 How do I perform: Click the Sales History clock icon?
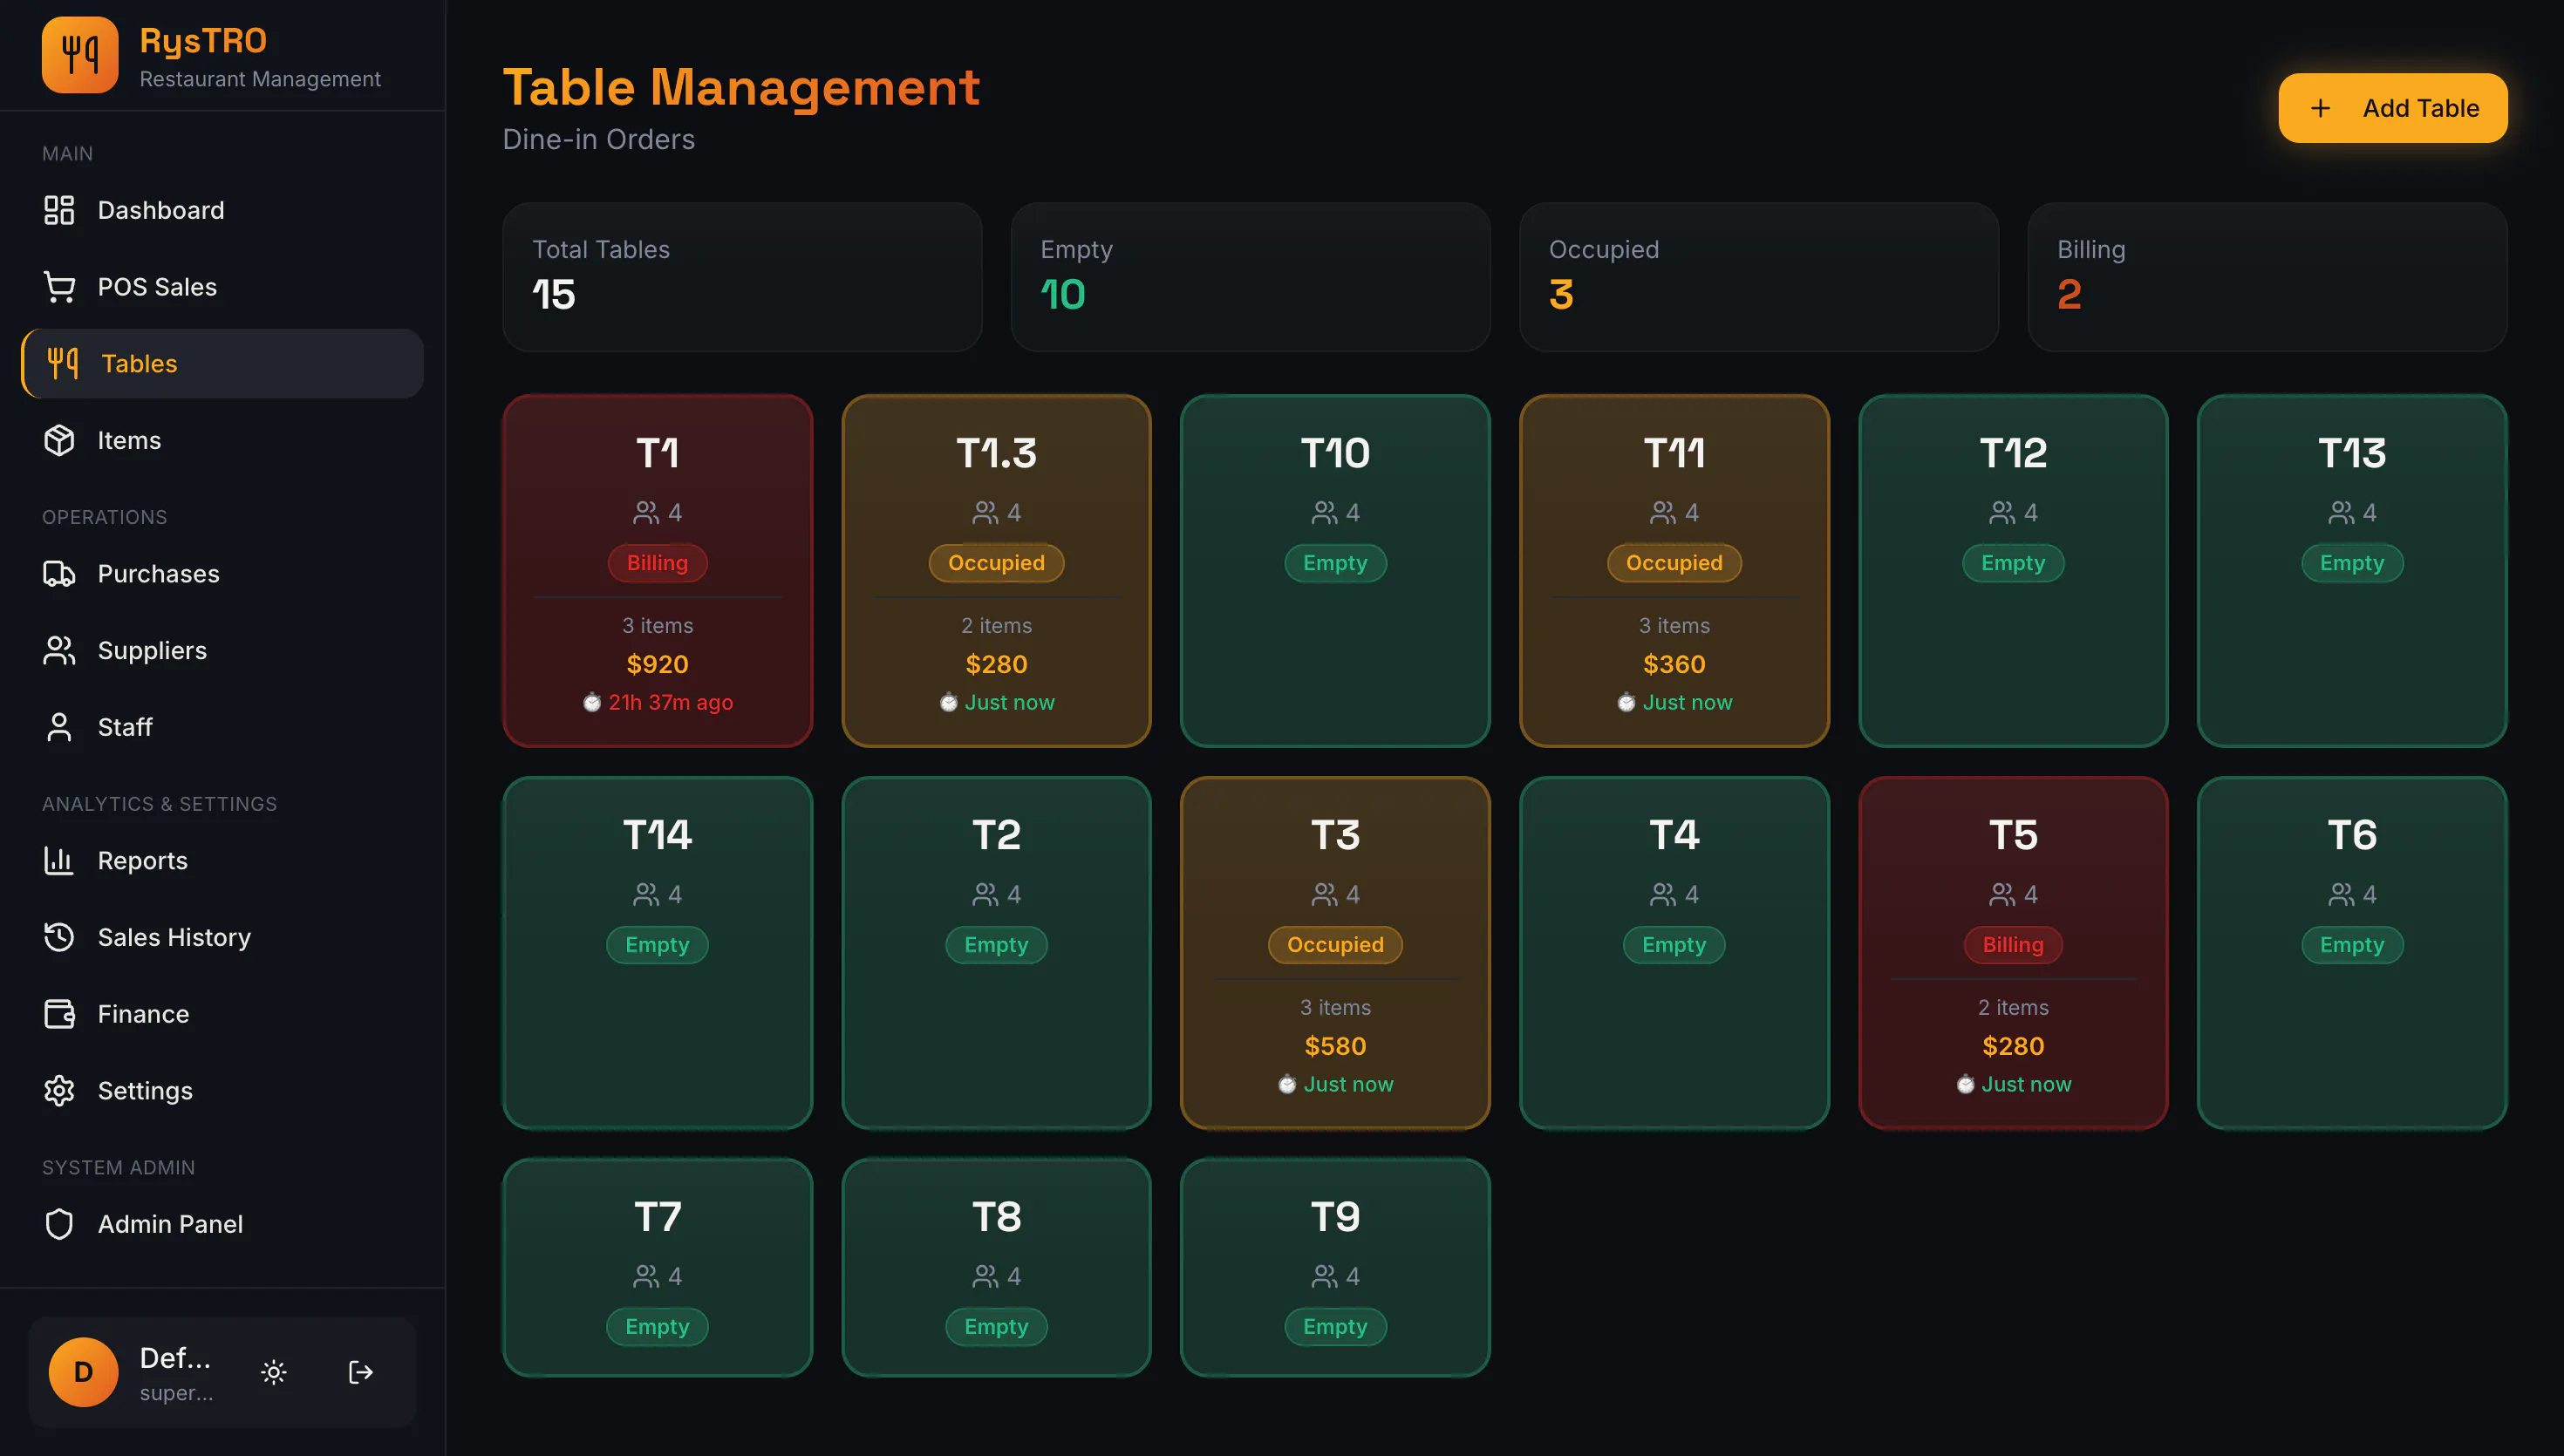point(59,937)
